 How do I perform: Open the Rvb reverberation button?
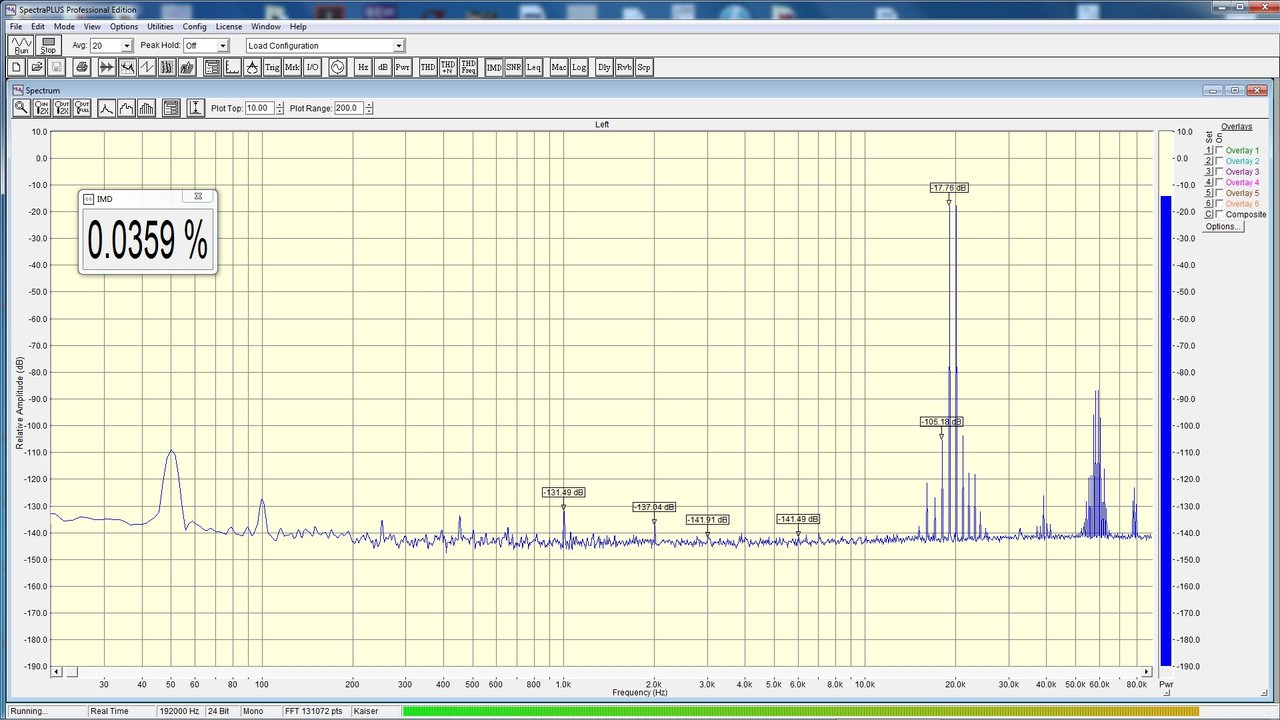624,67
